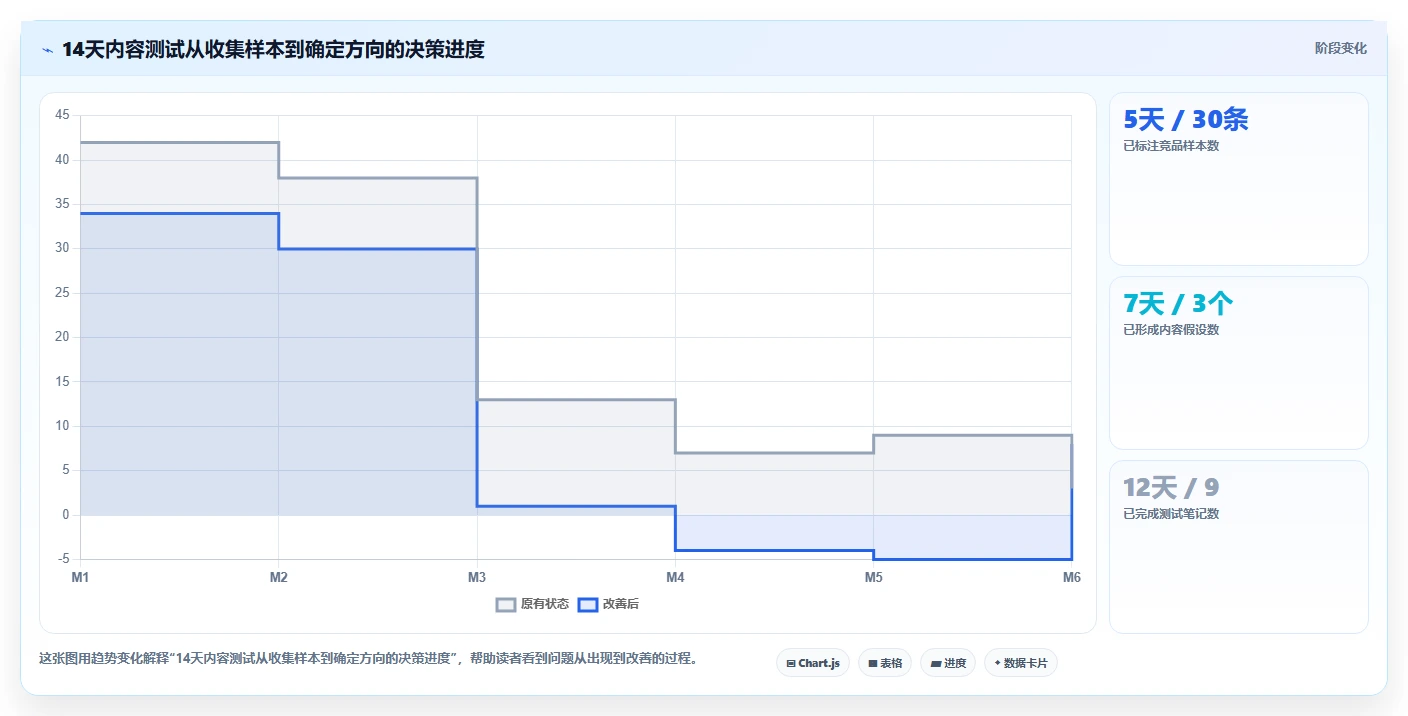Click the M6 axis label
The width and height of the screenshot is (1408, 716).
coord(1071,577)
